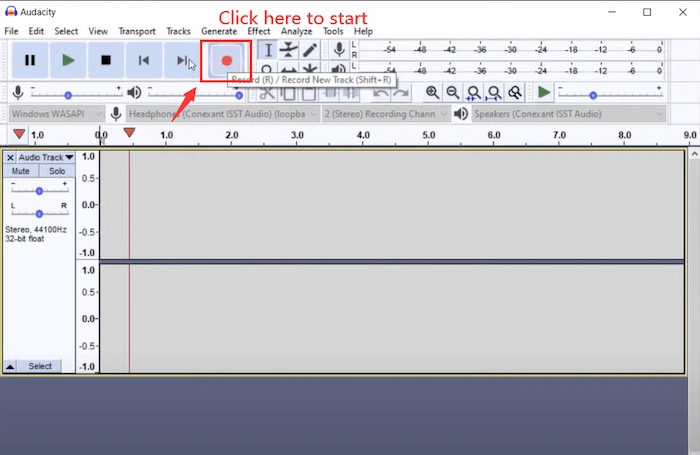Click the Undo arrow icon
This screenshot has height=455, width=700.
click(380, 93)
